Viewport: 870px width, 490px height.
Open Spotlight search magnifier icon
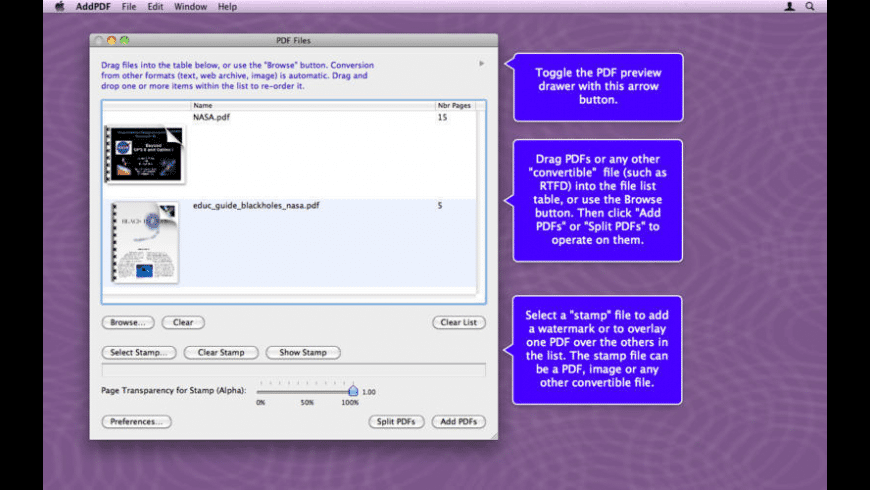[x=810, y=7]
